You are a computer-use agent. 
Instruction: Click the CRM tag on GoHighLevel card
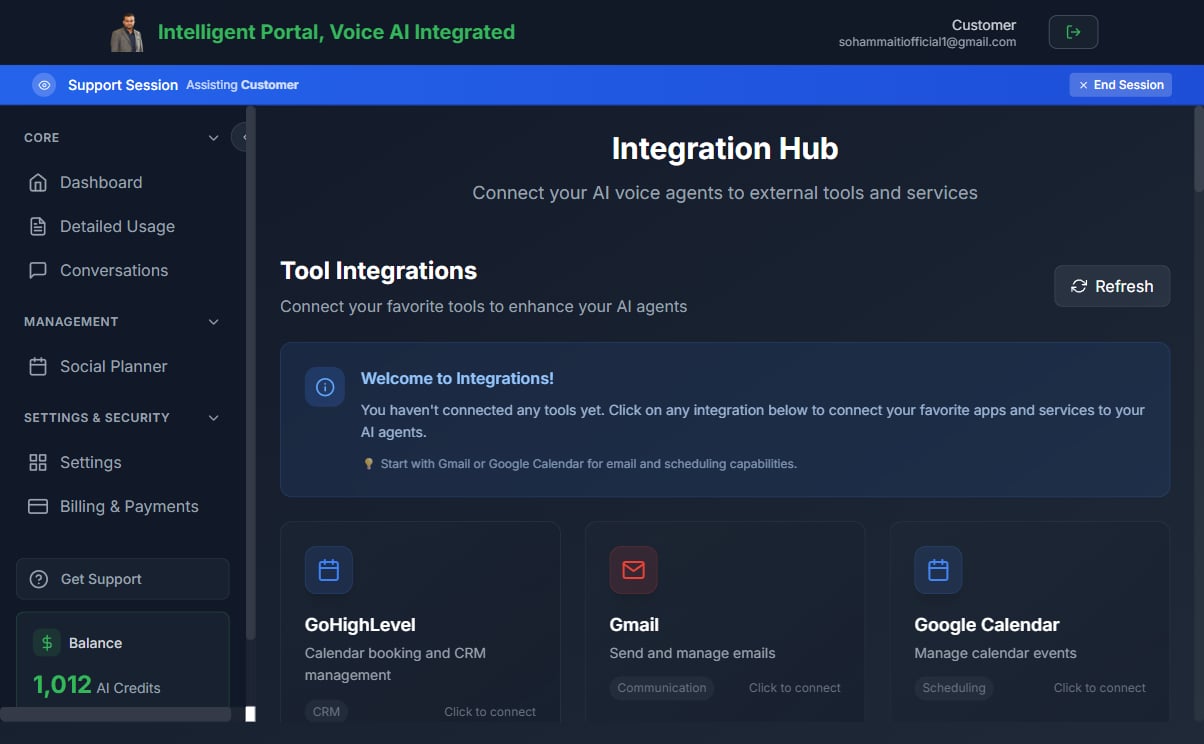tap(327, 712)
